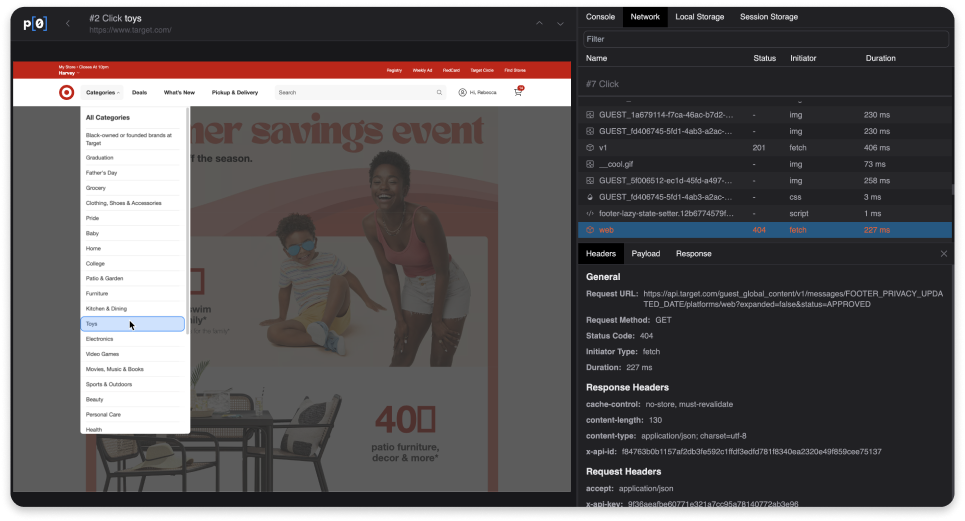Click the RedCard link

(451, 70)
